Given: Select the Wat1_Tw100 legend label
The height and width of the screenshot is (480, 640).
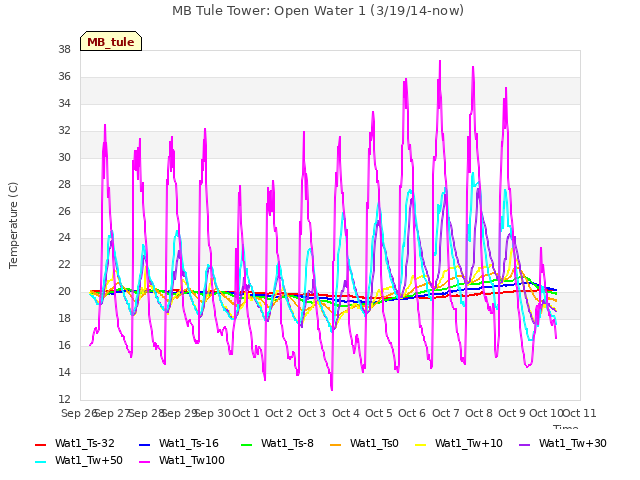Looking at the screenshot, I should (191, 460).
